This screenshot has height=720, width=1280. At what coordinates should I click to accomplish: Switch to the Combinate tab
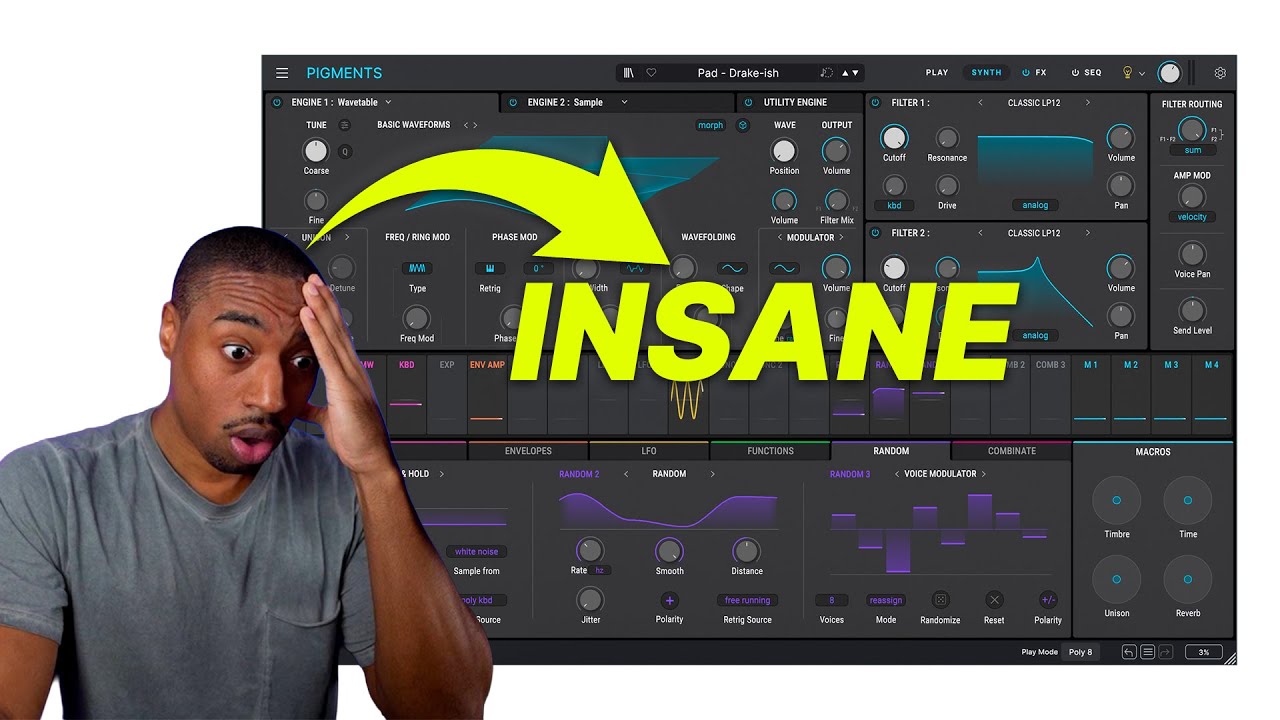[1012, 451]
